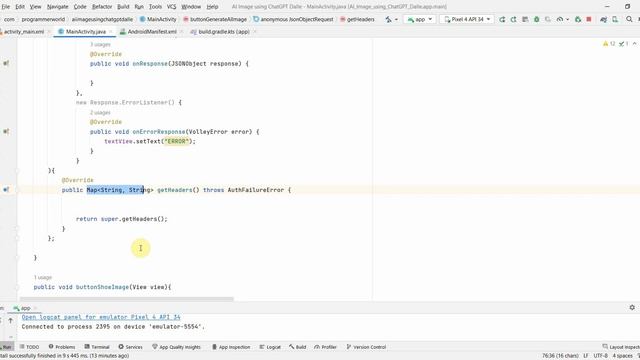Select the MainActivity.java tab
The image size is (640, 360).
coord(85,31)
